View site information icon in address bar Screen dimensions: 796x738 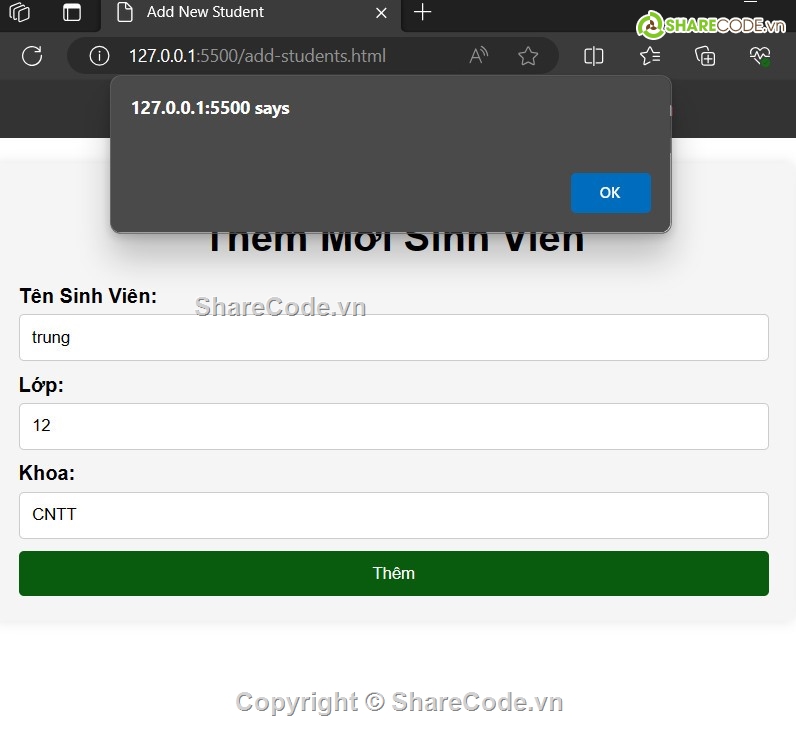click(100, 56)
